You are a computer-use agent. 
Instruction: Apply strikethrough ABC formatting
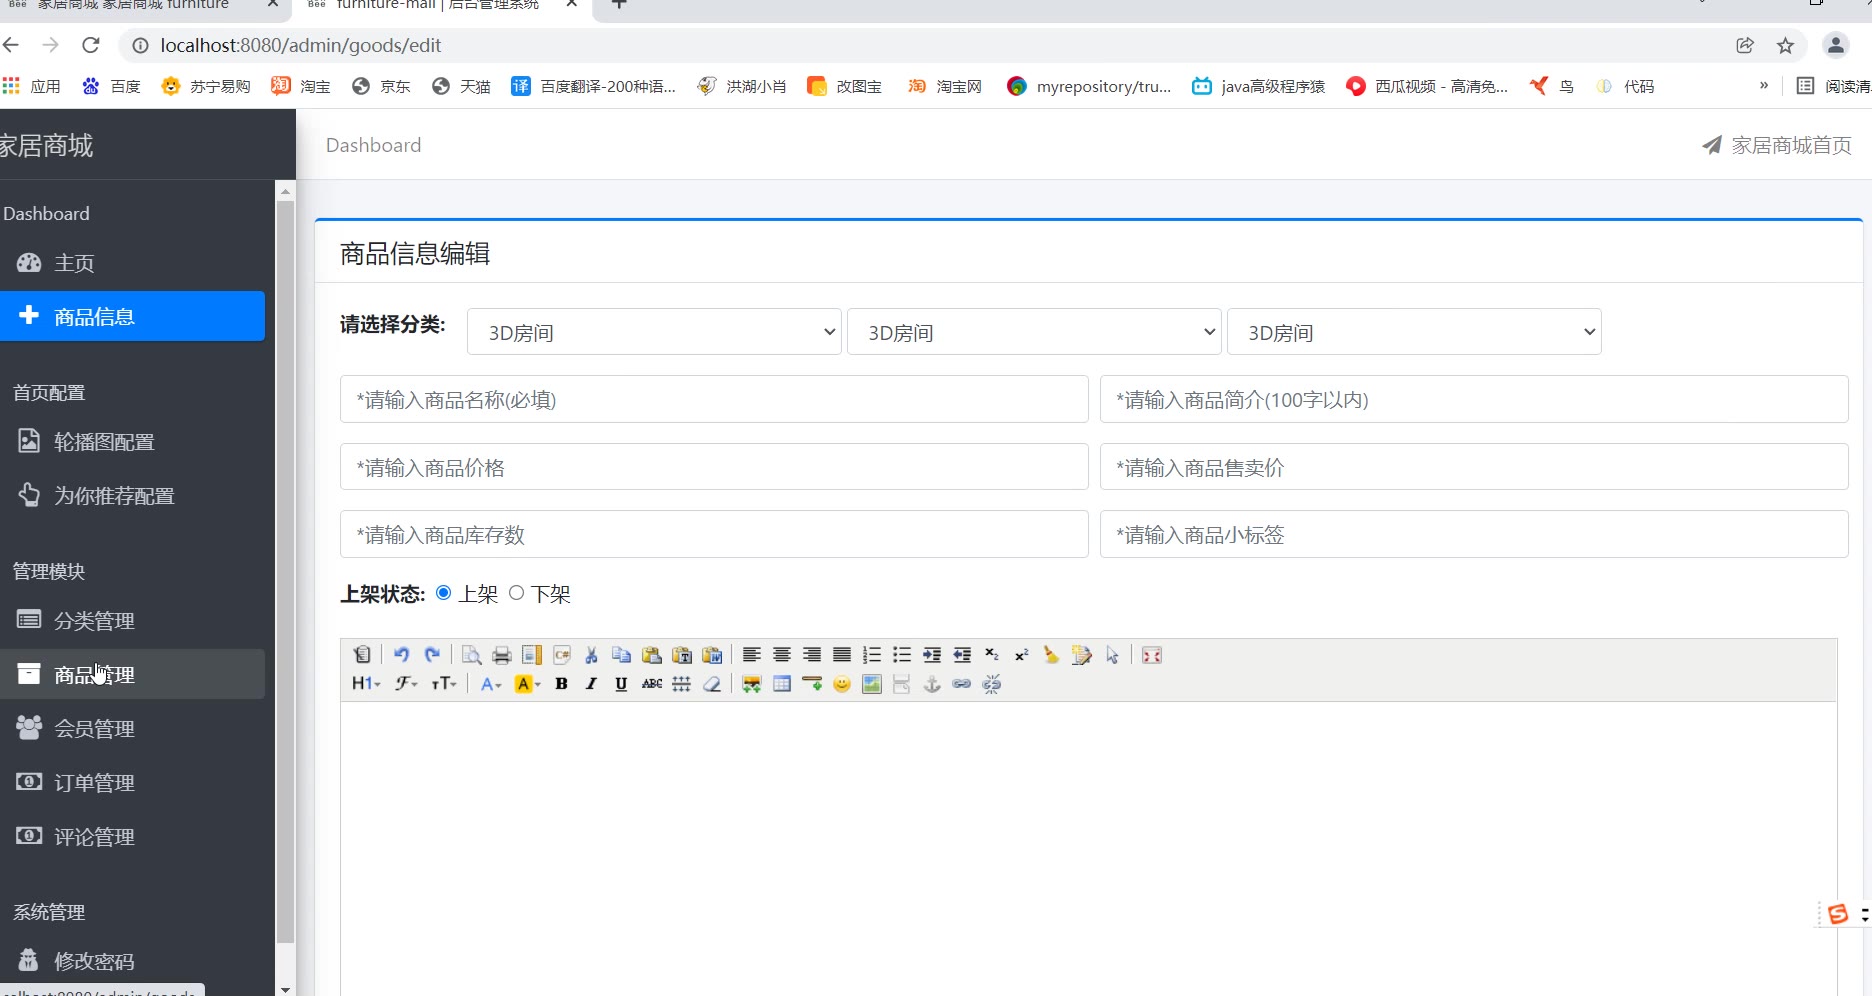tap(652, 684)
